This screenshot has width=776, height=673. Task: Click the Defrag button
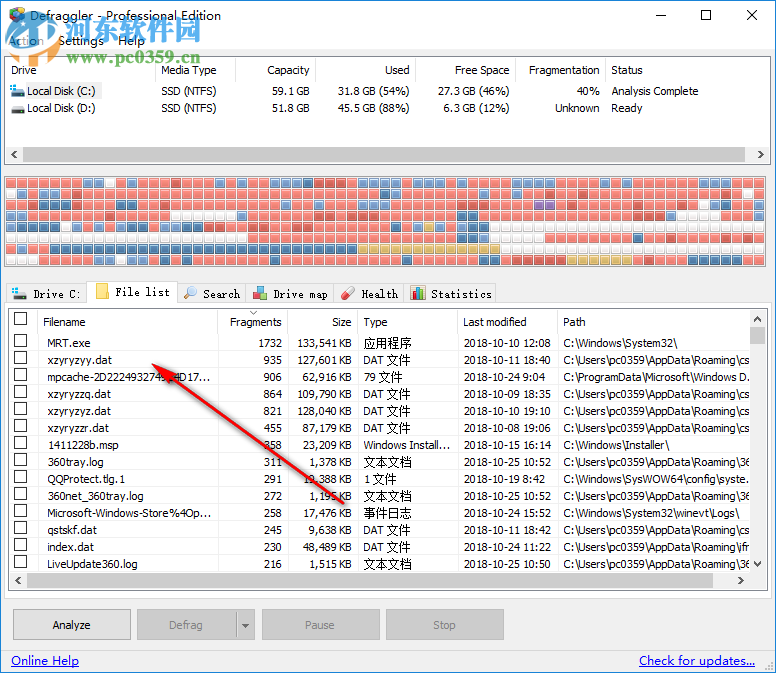click(x=187, y=625)
